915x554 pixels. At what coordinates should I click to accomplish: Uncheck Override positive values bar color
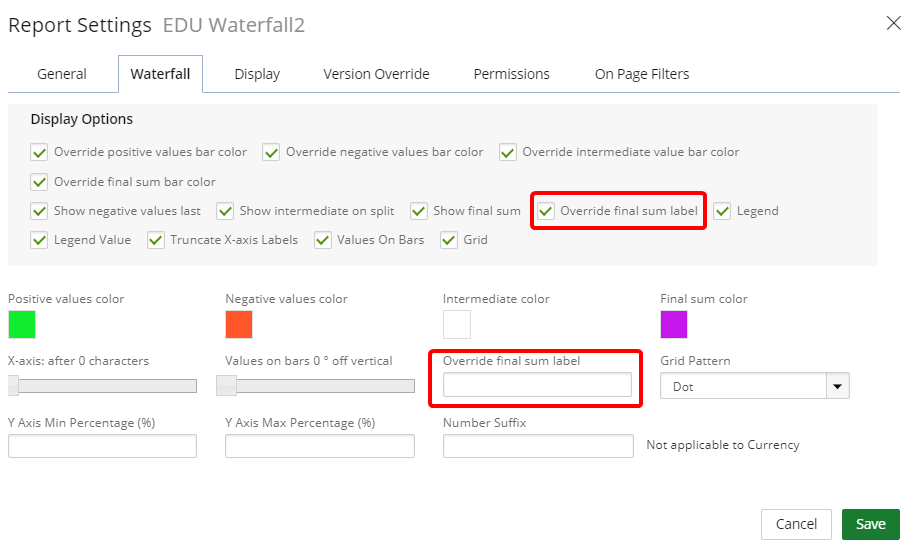pos(39,152)
